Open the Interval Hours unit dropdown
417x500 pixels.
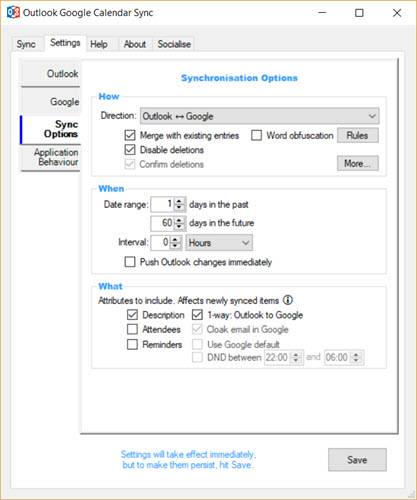click(219, 243)
